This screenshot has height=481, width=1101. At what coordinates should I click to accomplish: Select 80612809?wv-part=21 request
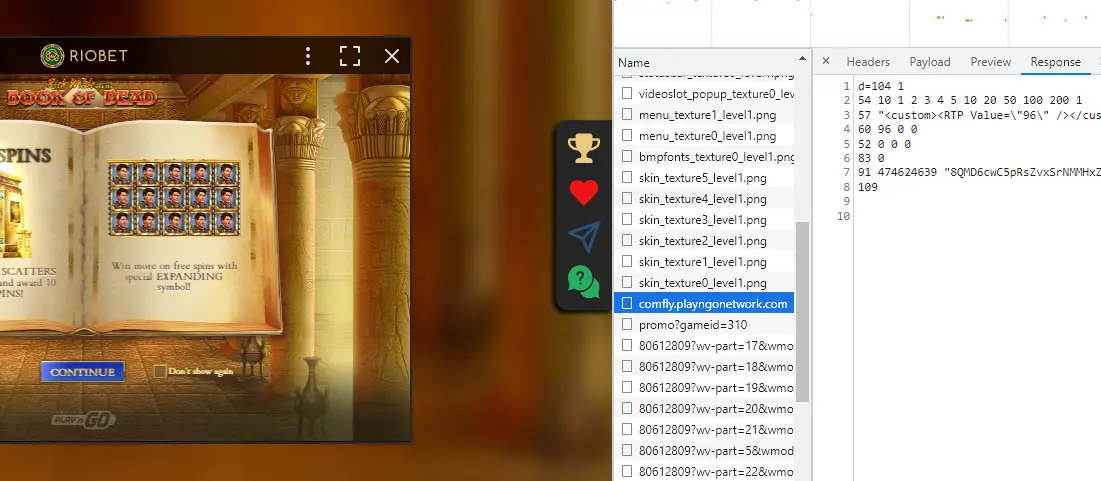pos(704,430)
